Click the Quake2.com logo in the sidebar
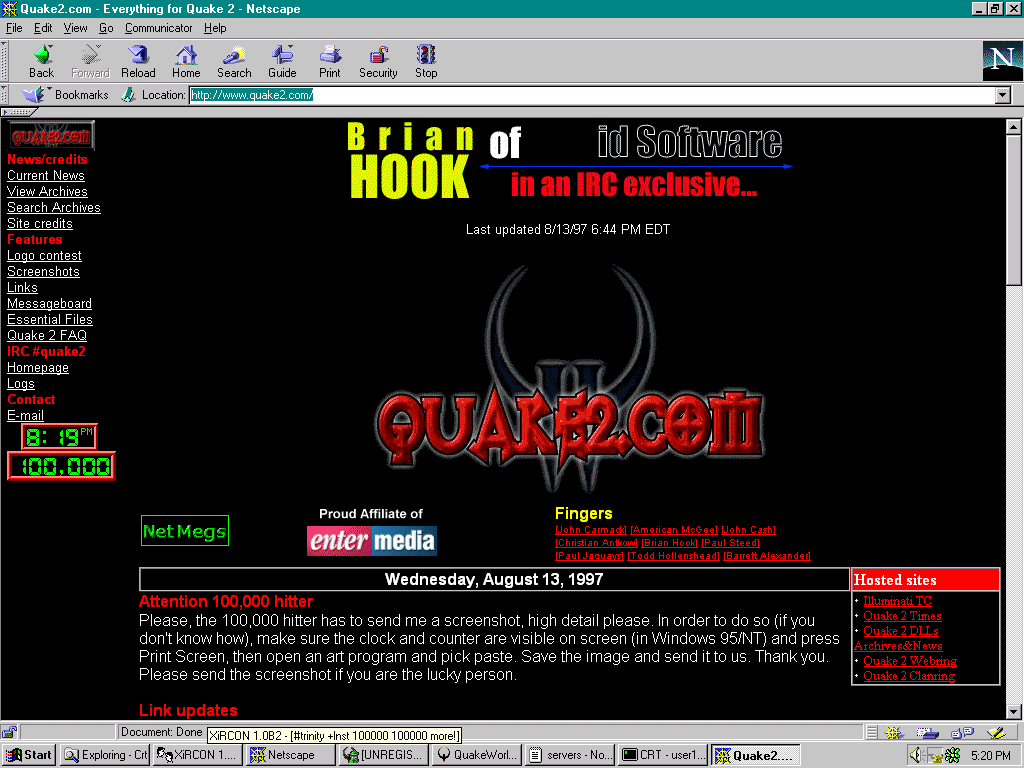 (51, 136)
